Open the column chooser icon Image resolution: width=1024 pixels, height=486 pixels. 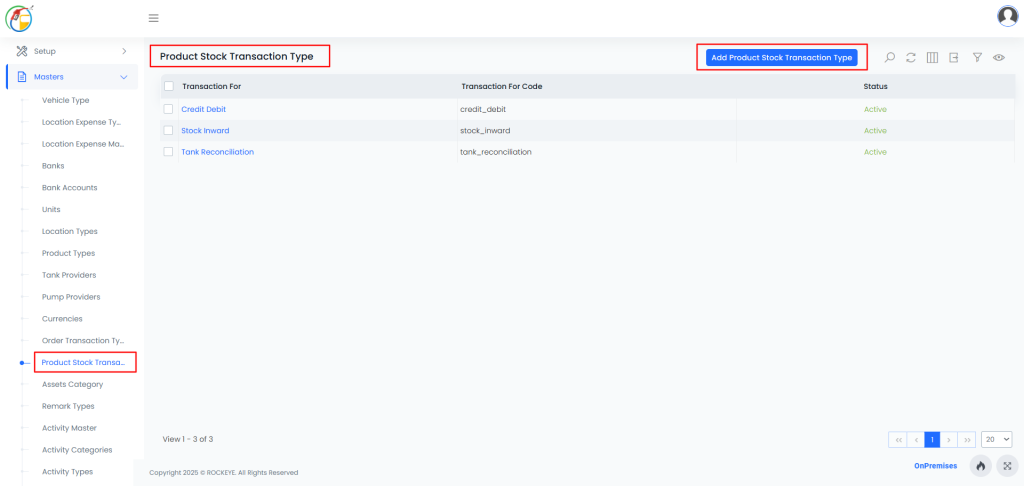[932, 58]
